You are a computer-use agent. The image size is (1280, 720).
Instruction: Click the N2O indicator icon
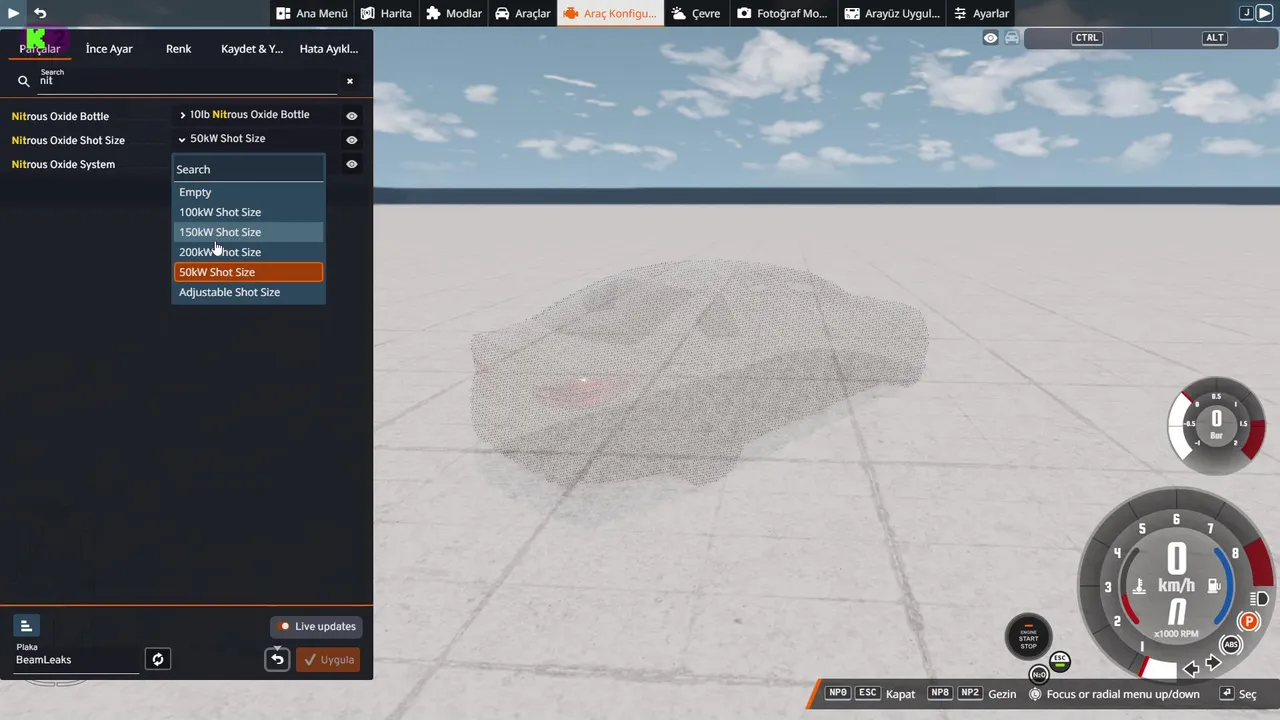tap(1040, 675)
